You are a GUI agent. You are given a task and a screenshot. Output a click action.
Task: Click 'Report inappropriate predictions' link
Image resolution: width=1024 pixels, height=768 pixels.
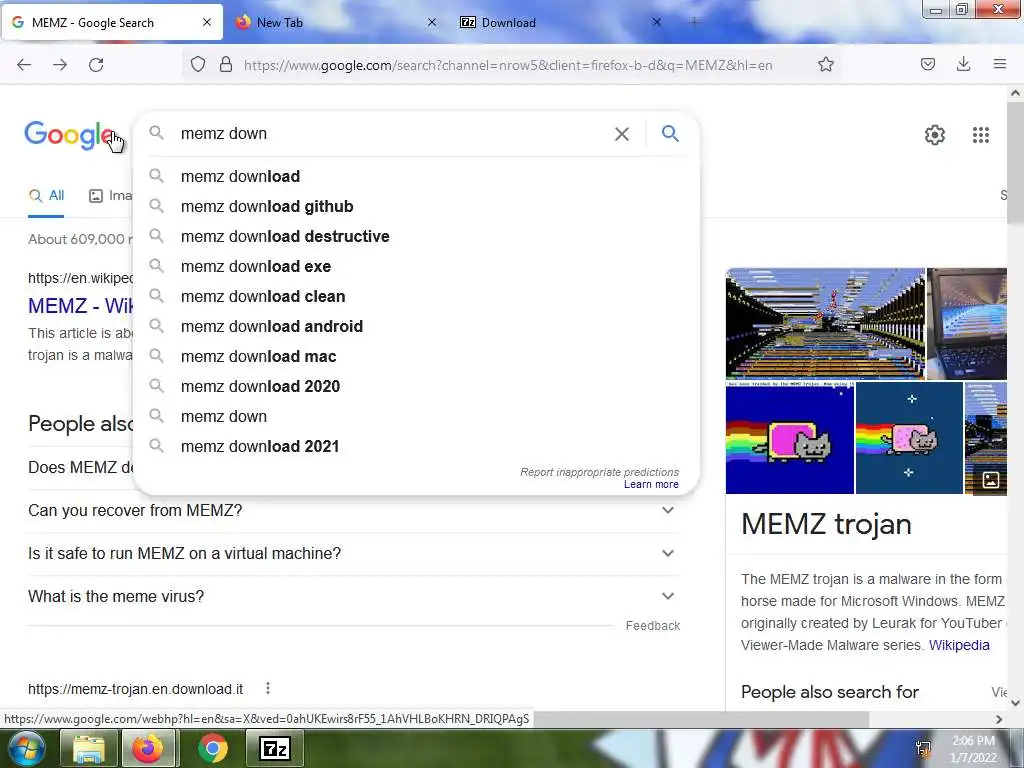(x=599, y=472)
